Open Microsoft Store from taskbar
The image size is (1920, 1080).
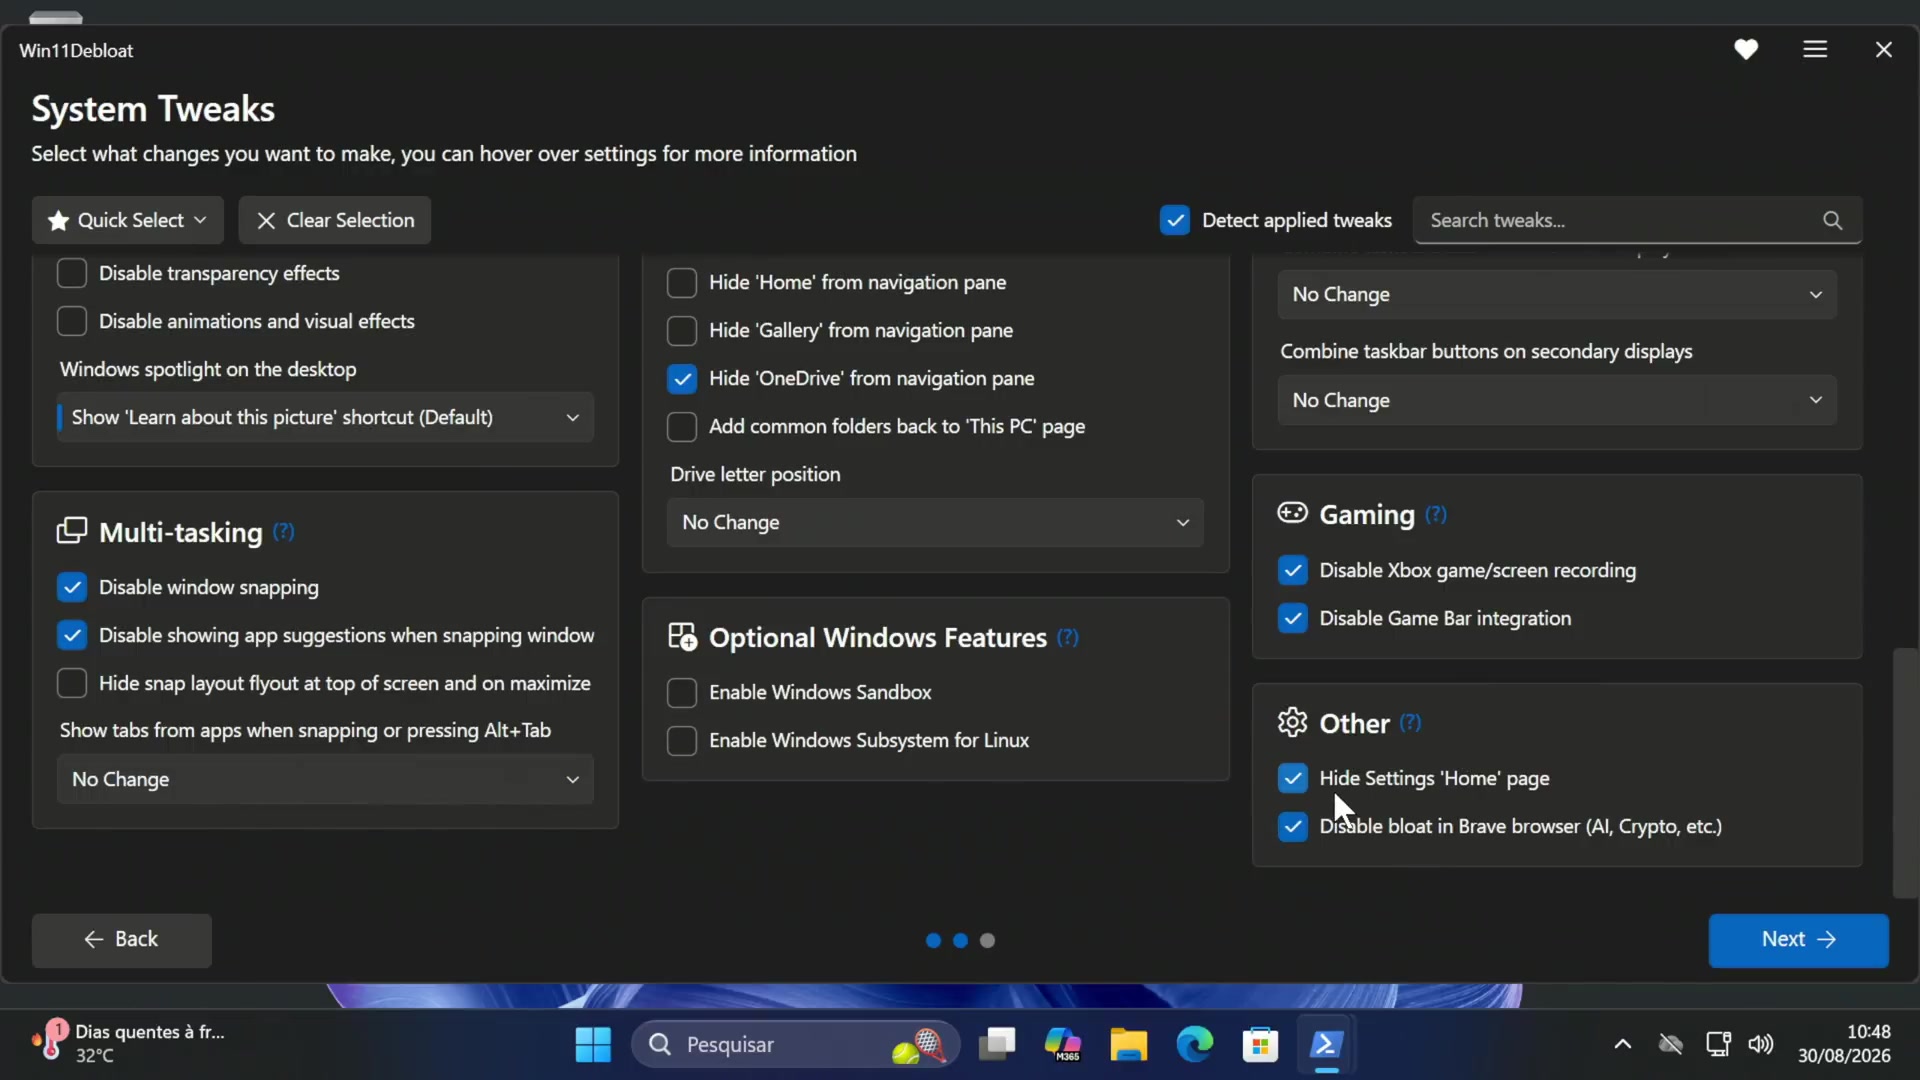(x=1260, y=1045)
